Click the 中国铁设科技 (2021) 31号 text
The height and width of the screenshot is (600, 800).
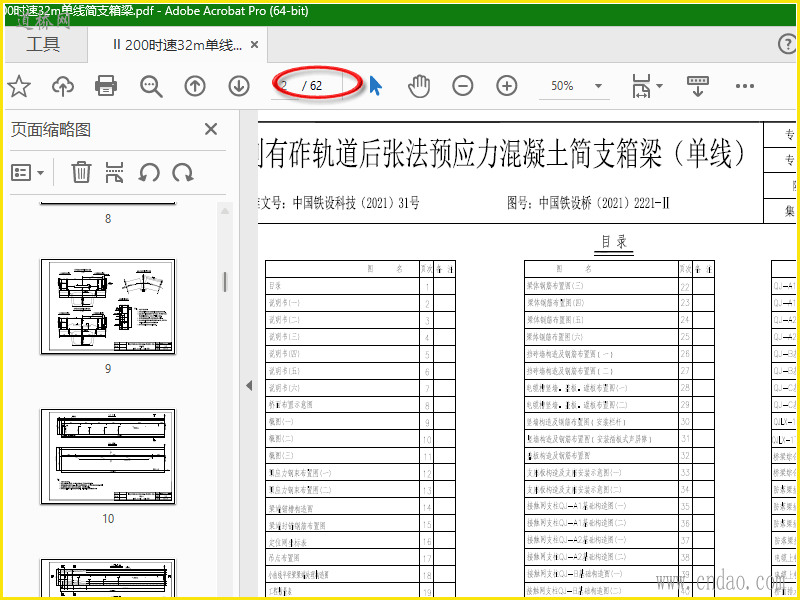tap(356, 203)
